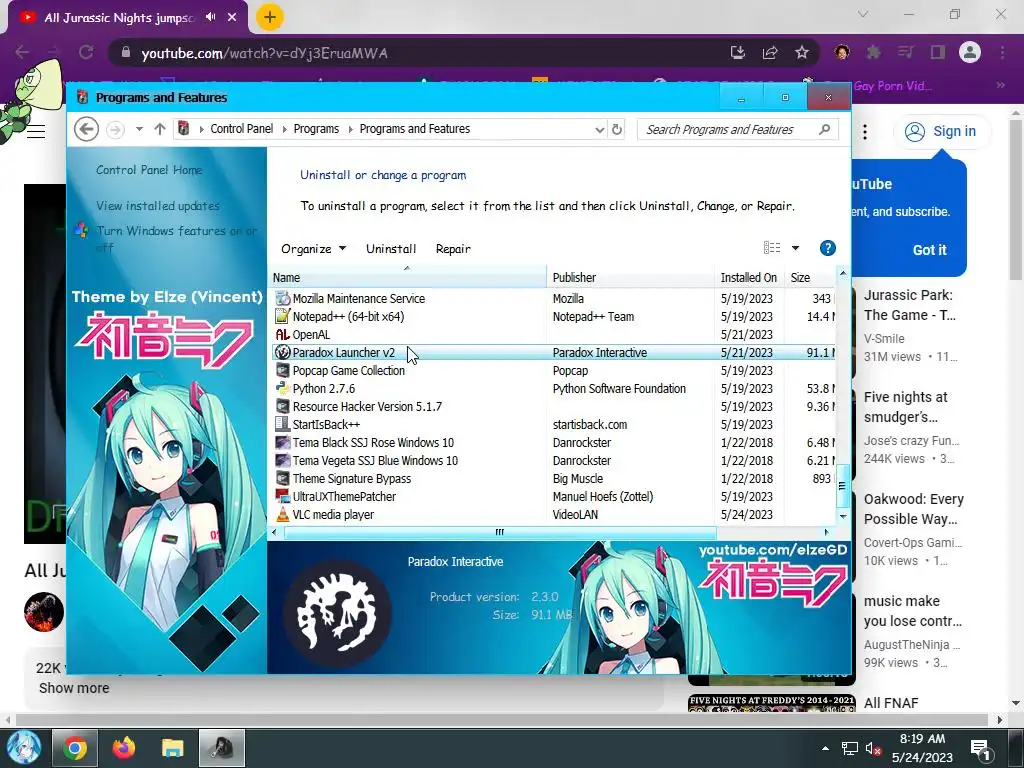1024x768 pixels.
Task: Reload the Chrome page
Action: point(86,52)
